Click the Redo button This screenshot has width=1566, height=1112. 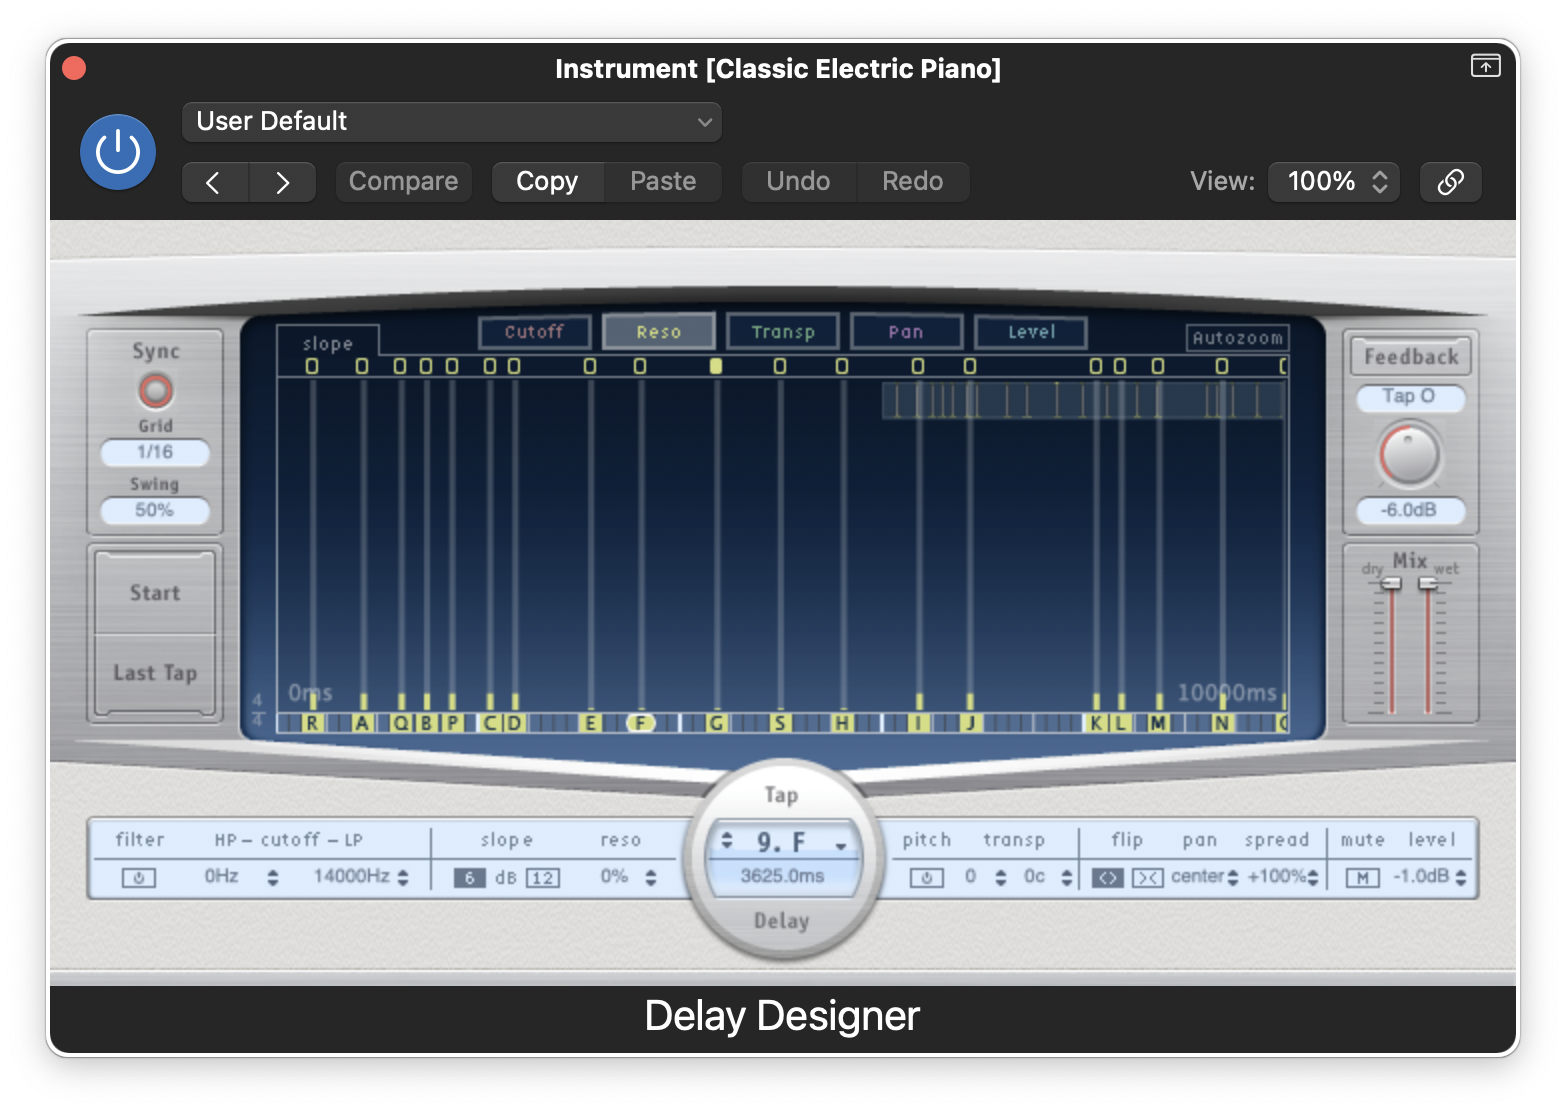pos(912,182)
